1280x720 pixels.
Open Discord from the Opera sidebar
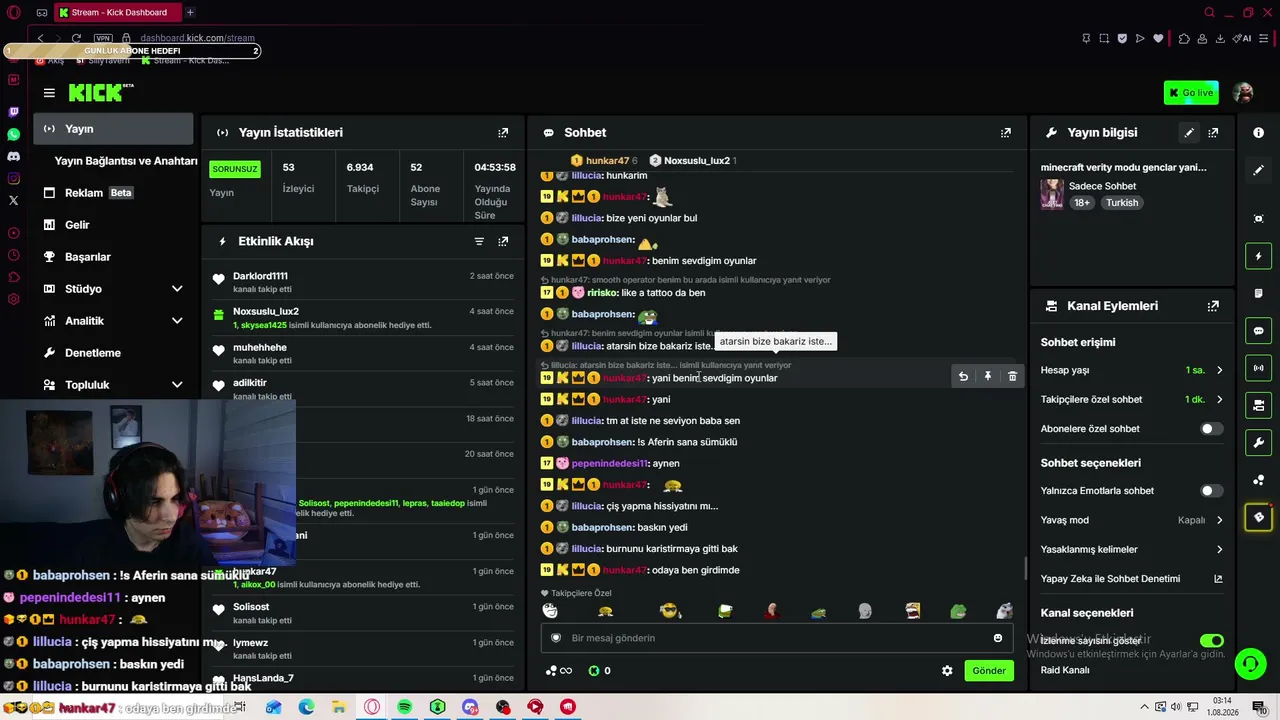pyautogui.click(x=13, y=156)
